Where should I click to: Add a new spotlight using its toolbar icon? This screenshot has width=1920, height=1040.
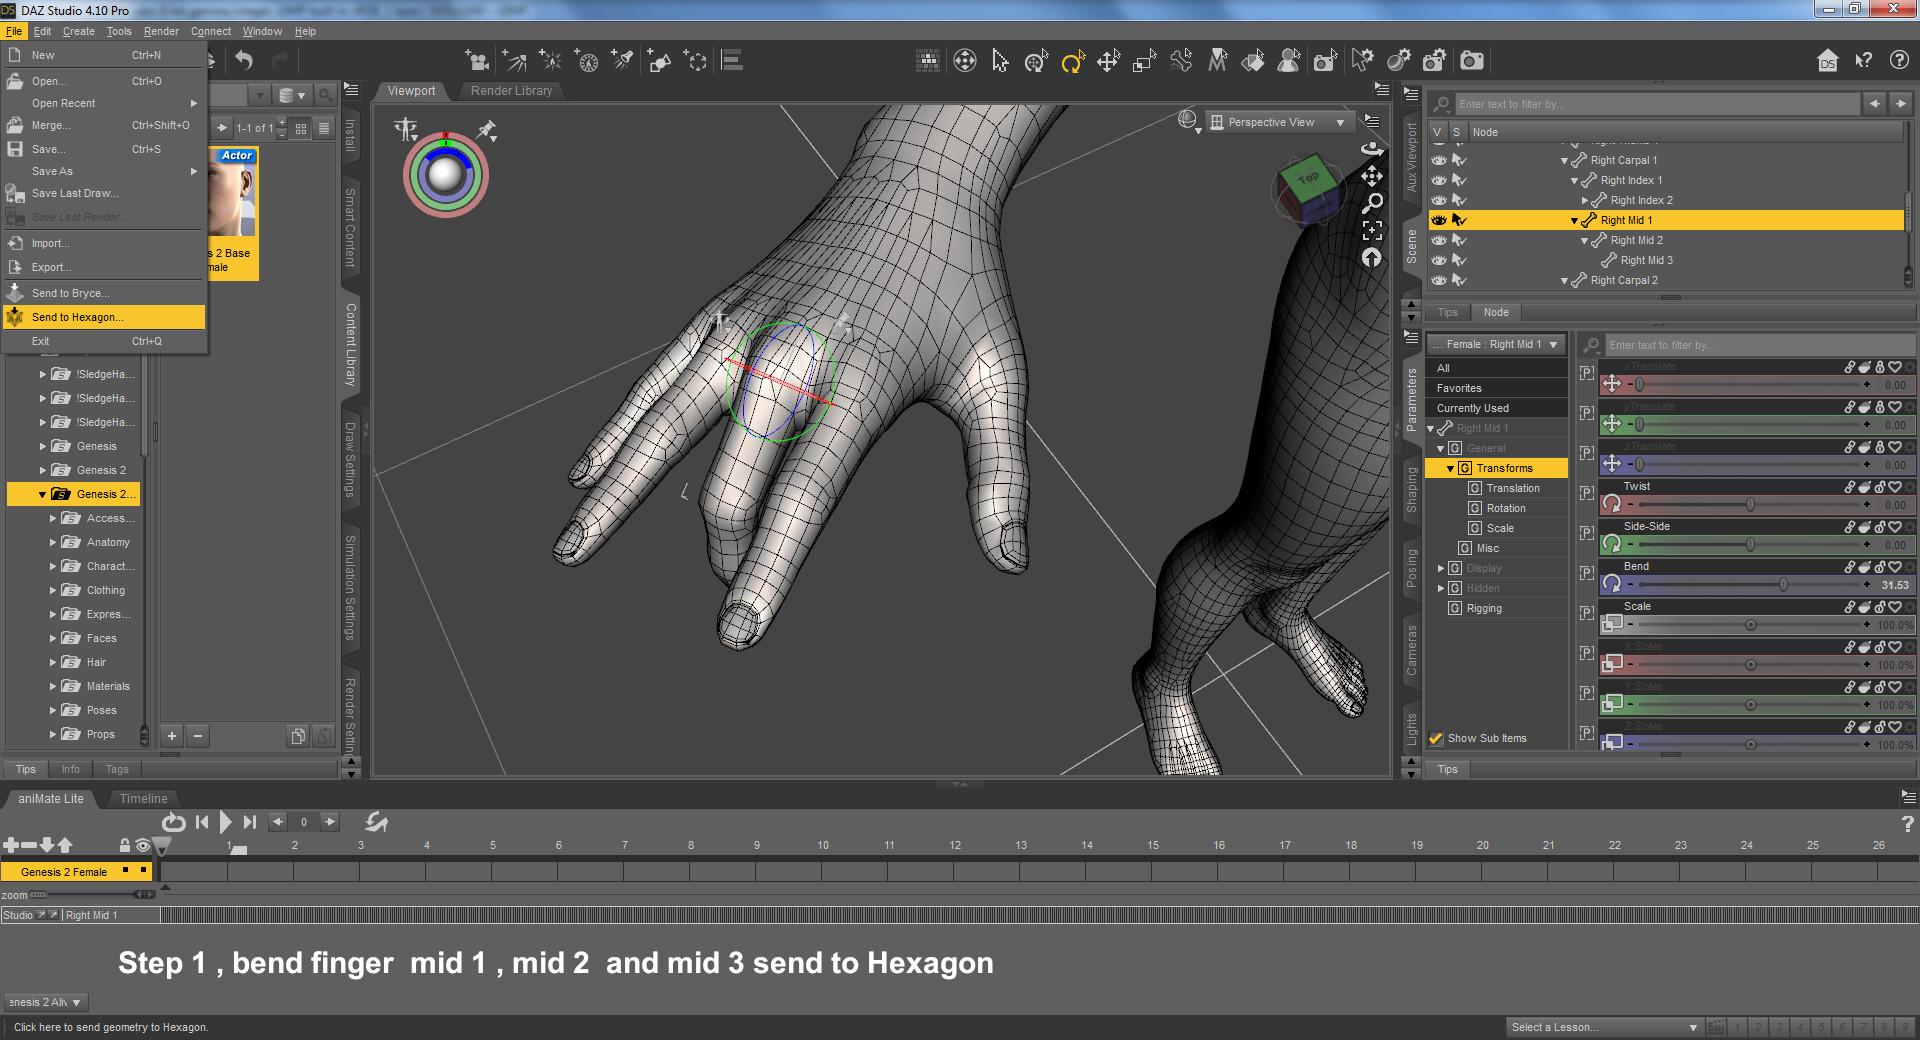(623, 61)
